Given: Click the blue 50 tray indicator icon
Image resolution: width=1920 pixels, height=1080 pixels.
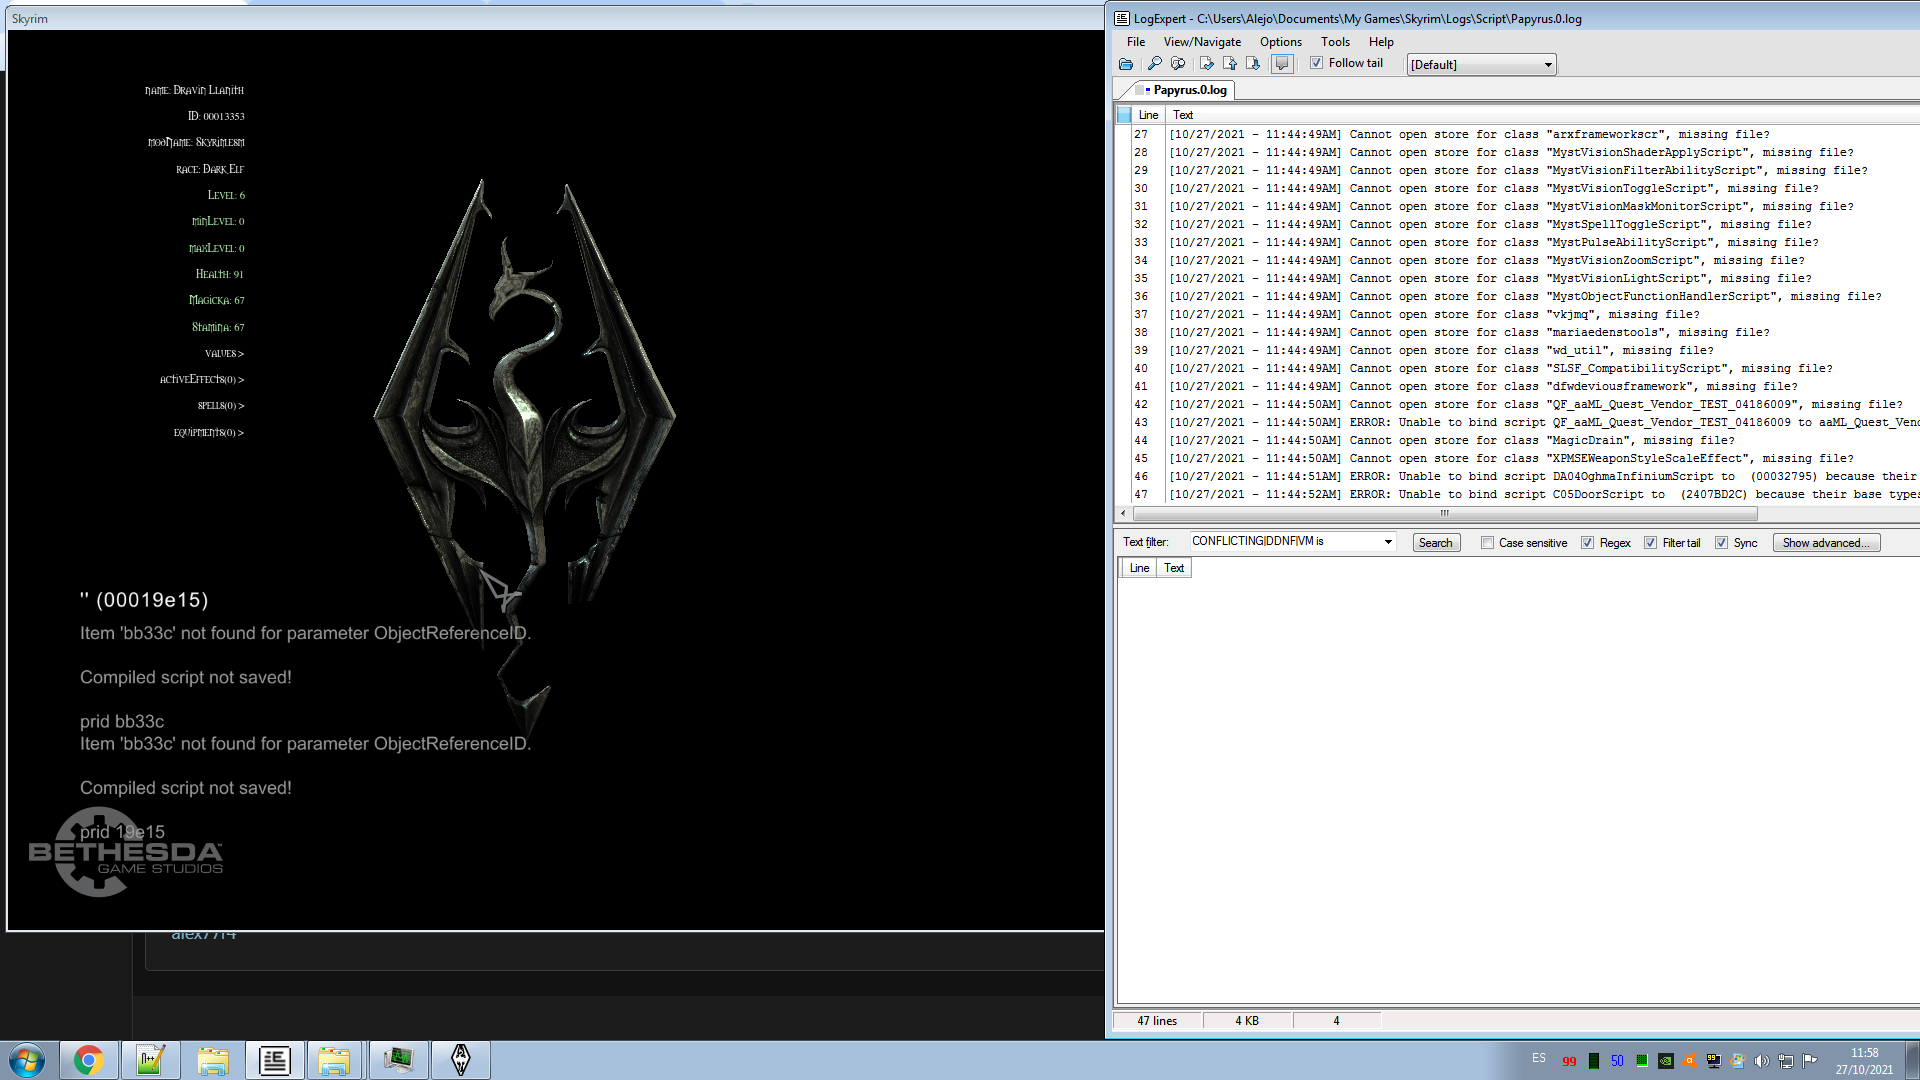Looking at the screenshot, I should coord(1618,1061).
